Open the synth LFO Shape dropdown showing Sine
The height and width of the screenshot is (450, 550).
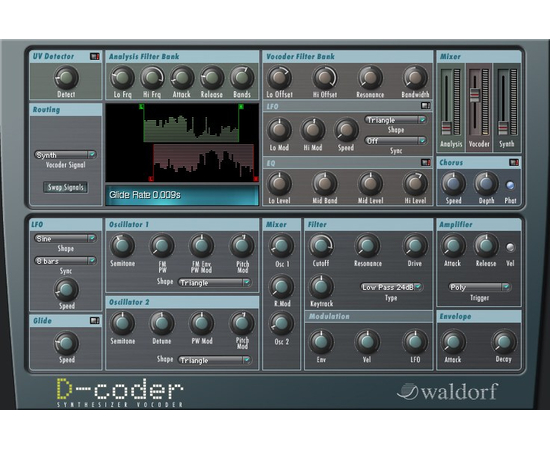[65, 239]
